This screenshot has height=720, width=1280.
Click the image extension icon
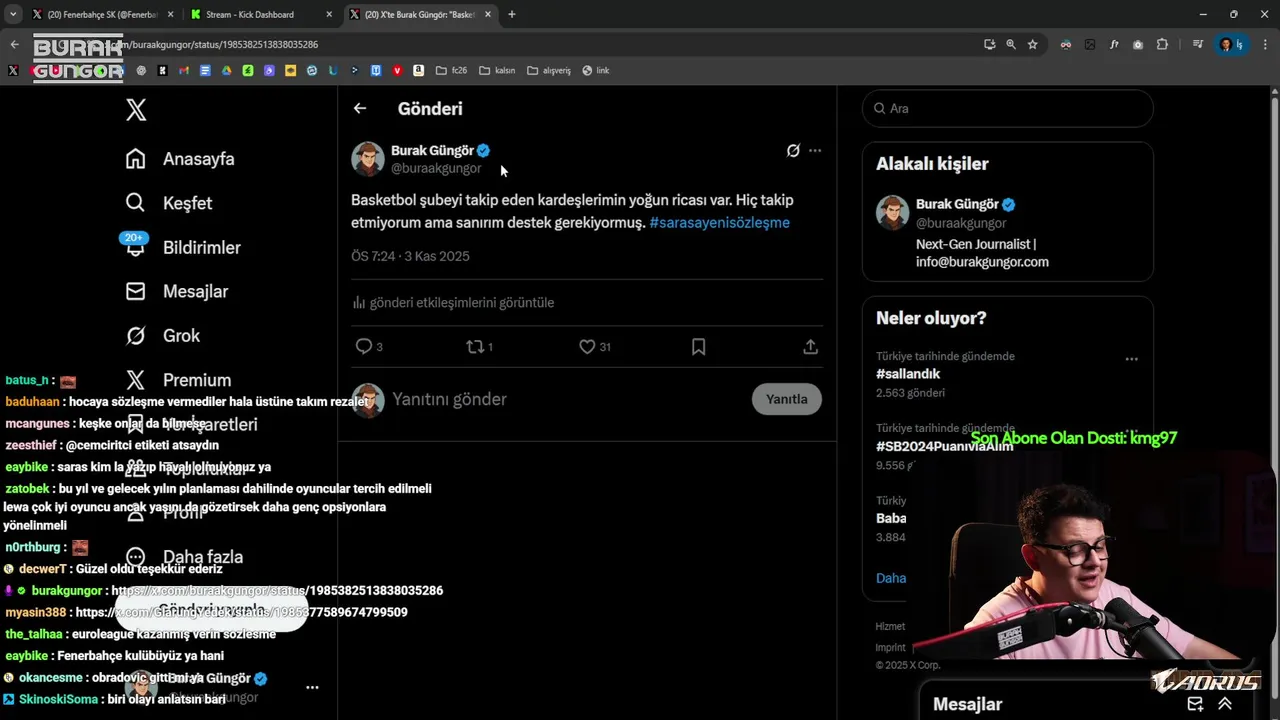click(x=1090, y=44)
